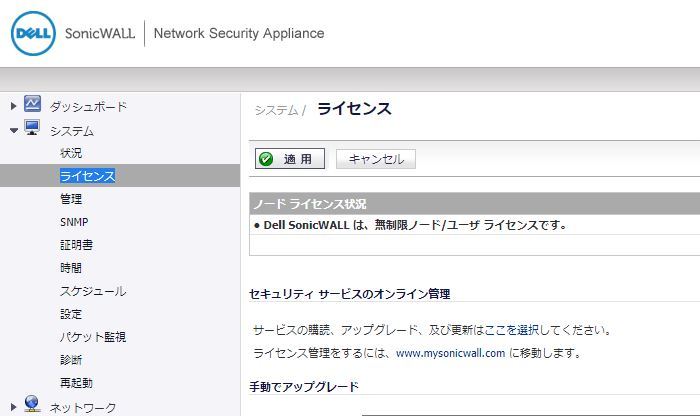Viewport: 700px width, 416px height.
Task: Click the システム monitor icon
Action: click(32, 128)
